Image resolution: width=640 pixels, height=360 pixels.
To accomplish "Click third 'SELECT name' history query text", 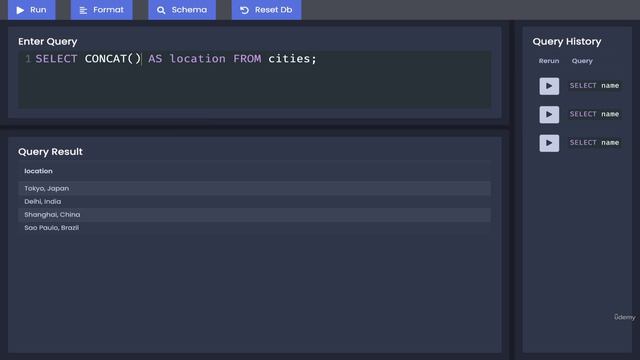I will [594, 142].
